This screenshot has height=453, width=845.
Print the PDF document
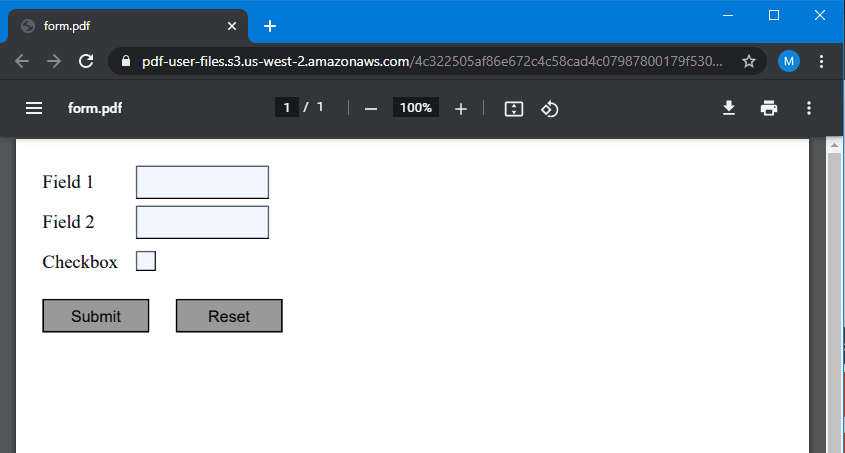(768, 108)
